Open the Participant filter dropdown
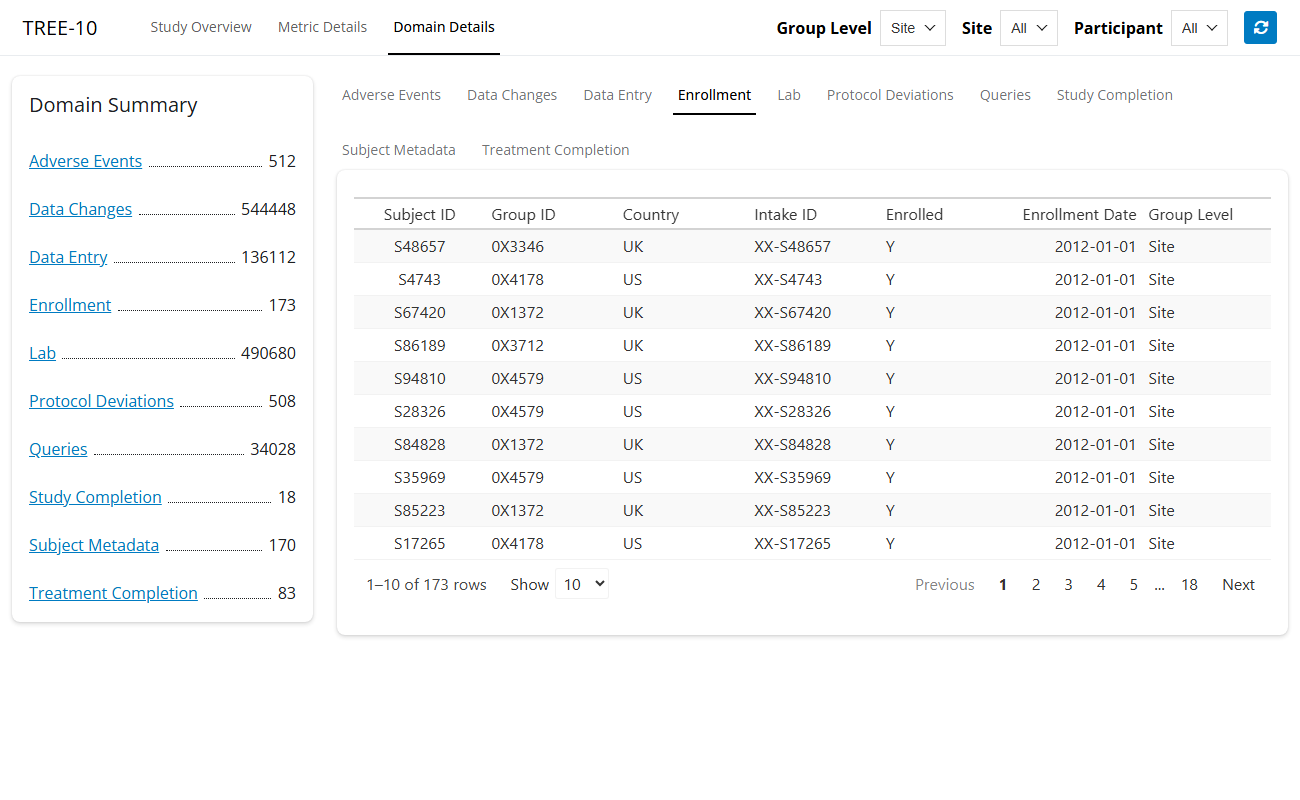The image size is (1300, 800). point(1199,28)
